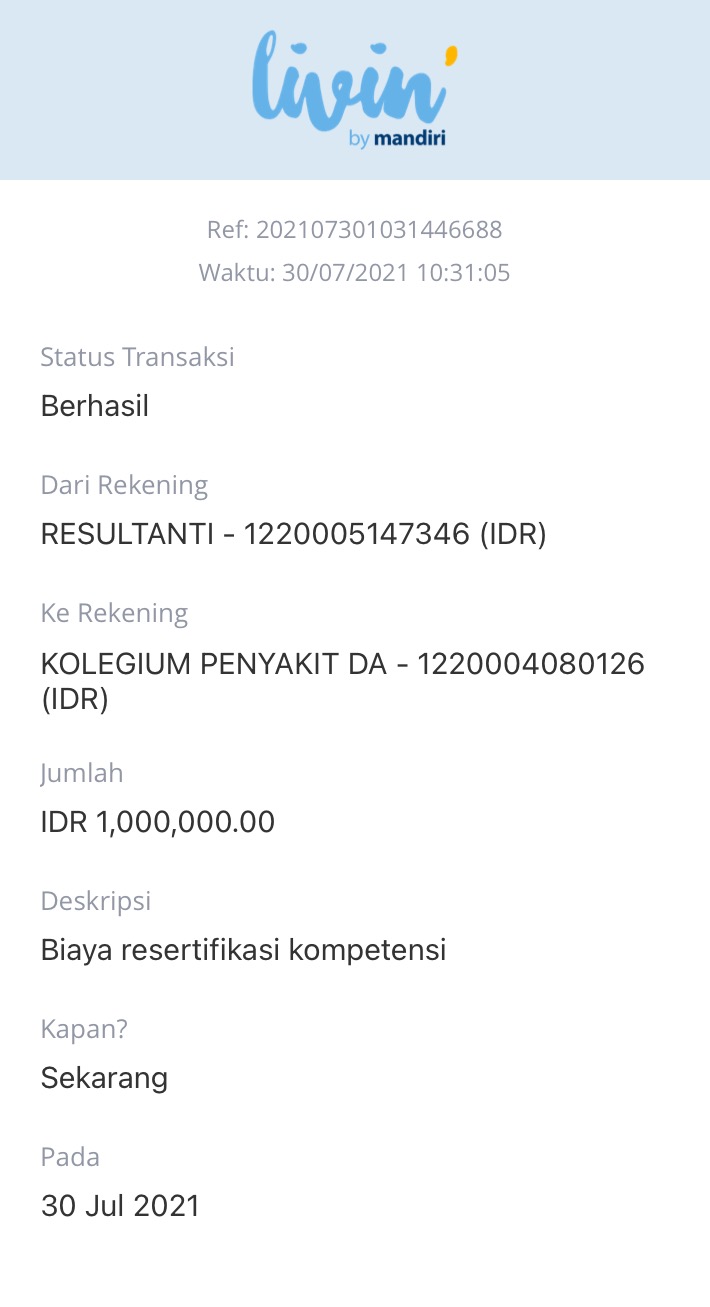This screenshot has height=1307, width=710.
Task: Select the Berhasil status value
Action: (95, 406)
